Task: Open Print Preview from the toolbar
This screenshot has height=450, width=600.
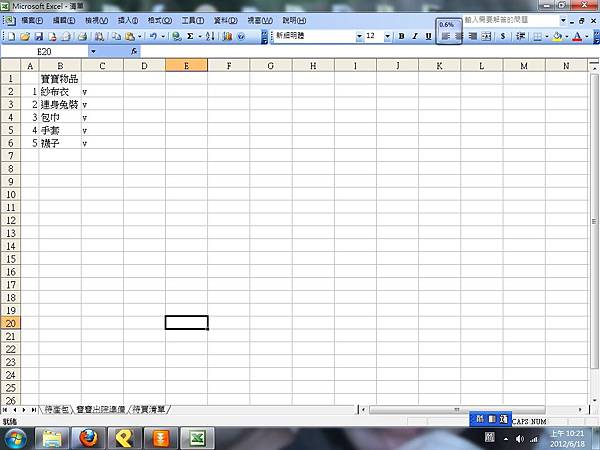Action: [x=66, y=36]
